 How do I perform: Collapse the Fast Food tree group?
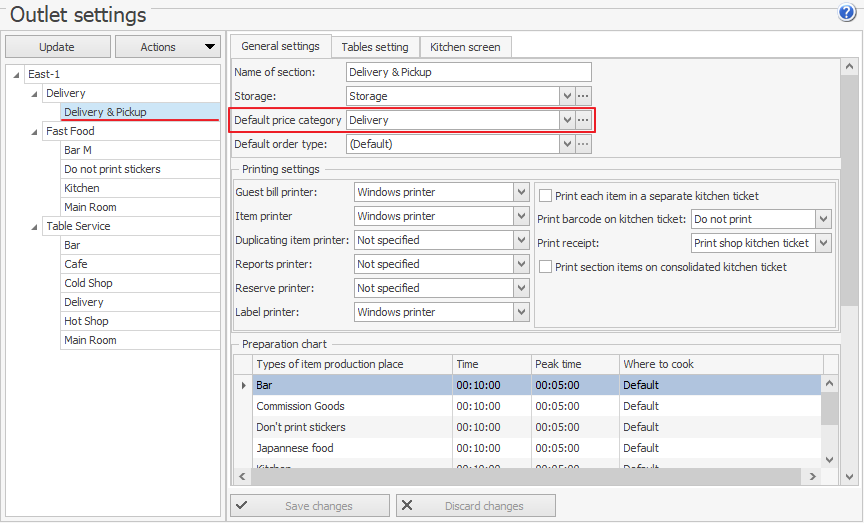35,132
